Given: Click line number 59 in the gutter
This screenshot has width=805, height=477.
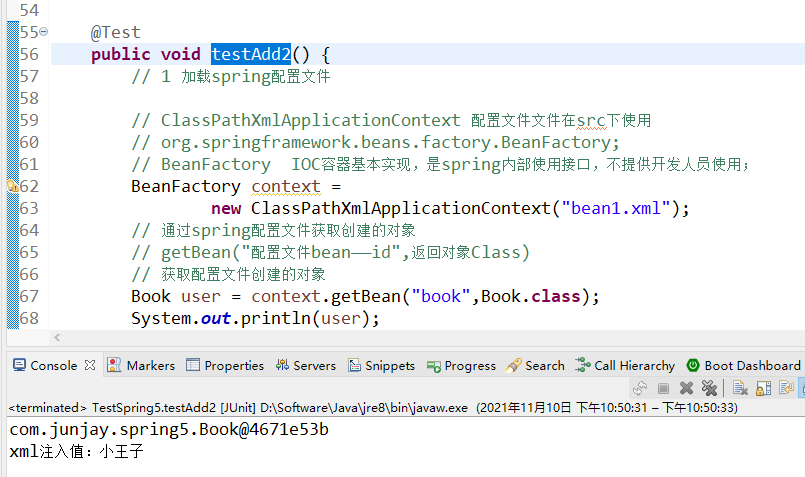Looking at the screenshot, I should point(29,120).
